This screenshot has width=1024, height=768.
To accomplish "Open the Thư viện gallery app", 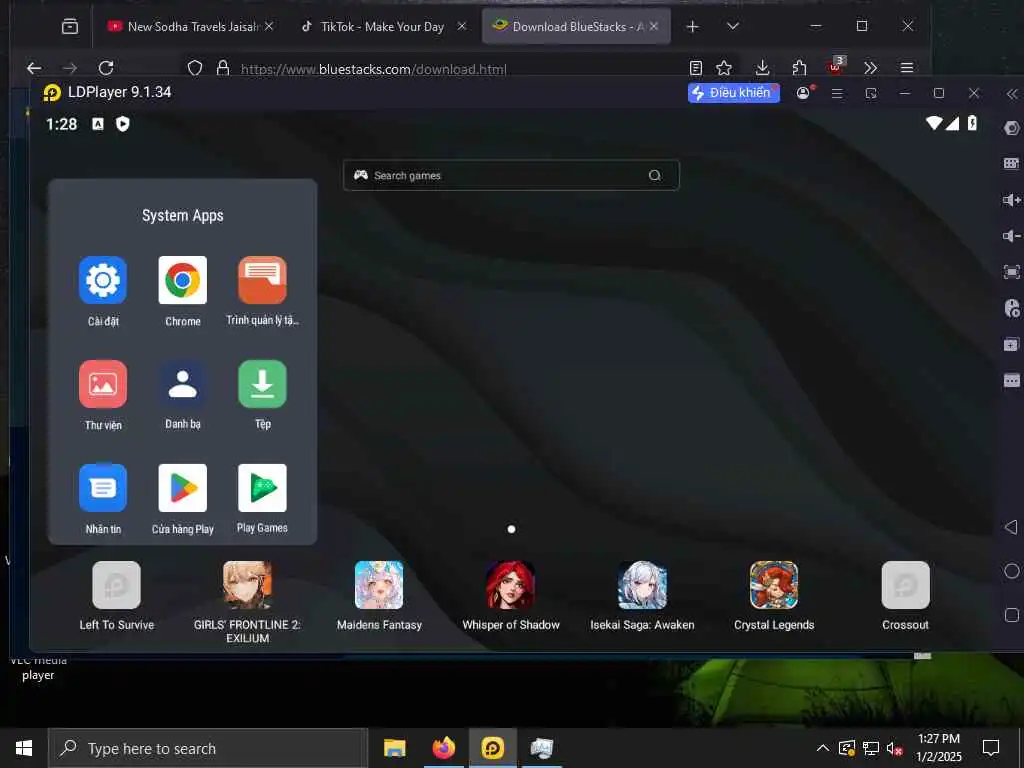I will pyautogui.click(x=103, y=384).
